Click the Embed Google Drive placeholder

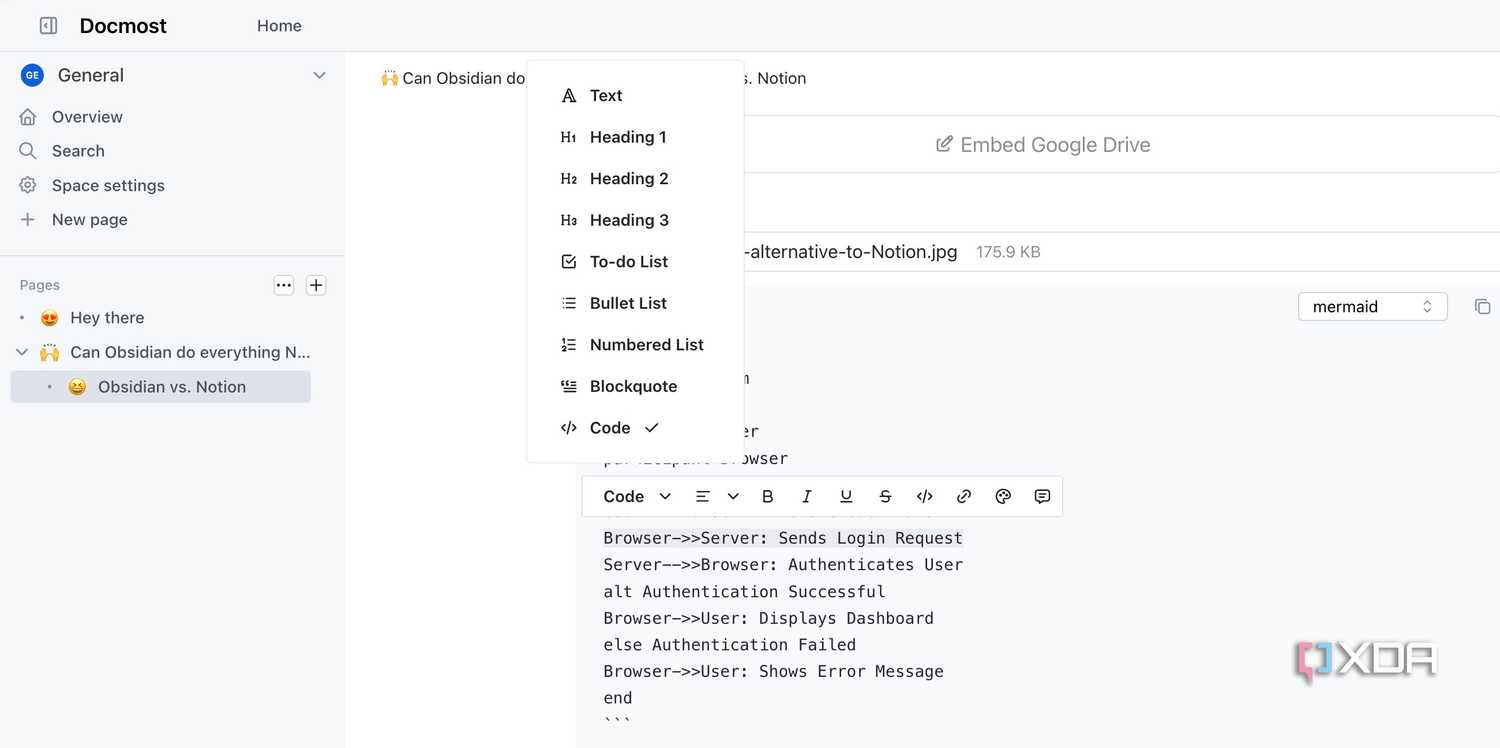coord(1043,145)
